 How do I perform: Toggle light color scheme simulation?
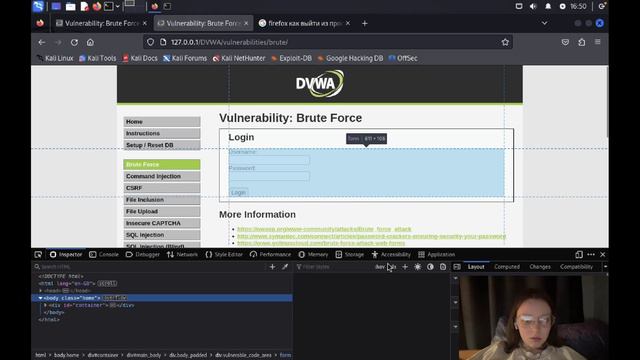point(418,267)
